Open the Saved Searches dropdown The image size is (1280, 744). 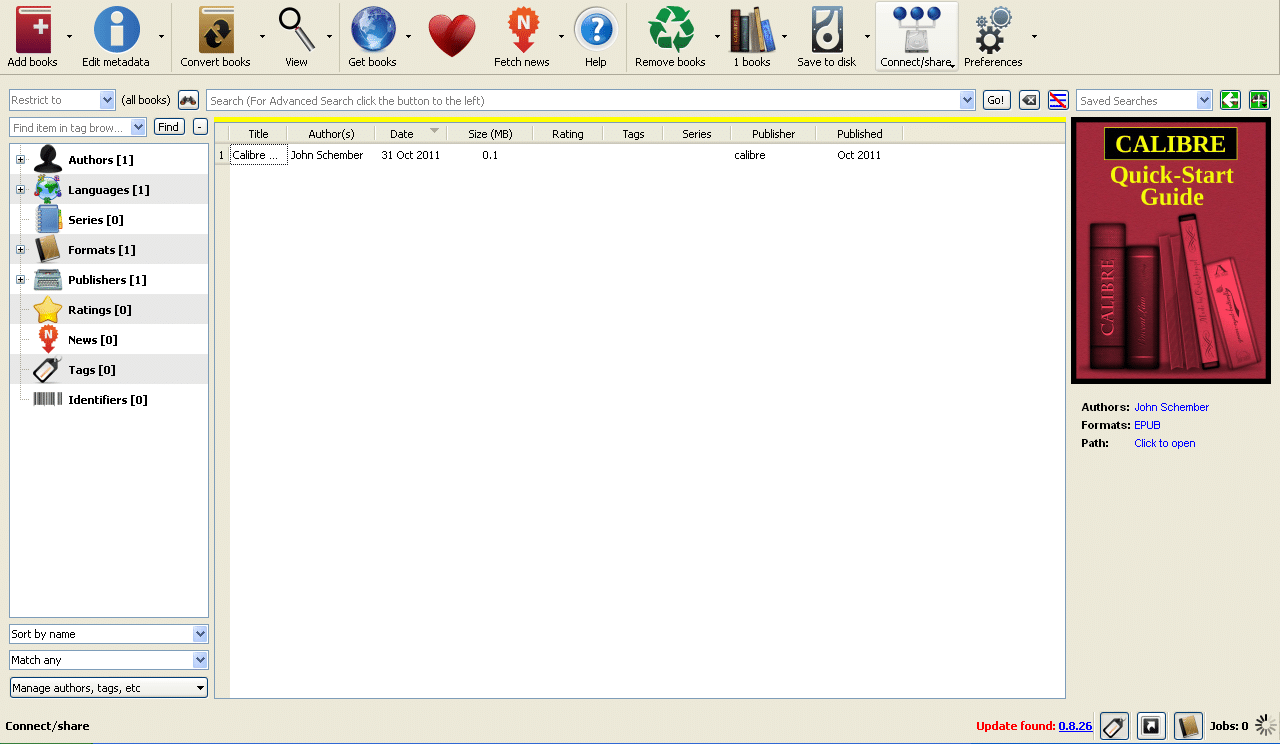pyautogui.click(x=1144, y=101)
